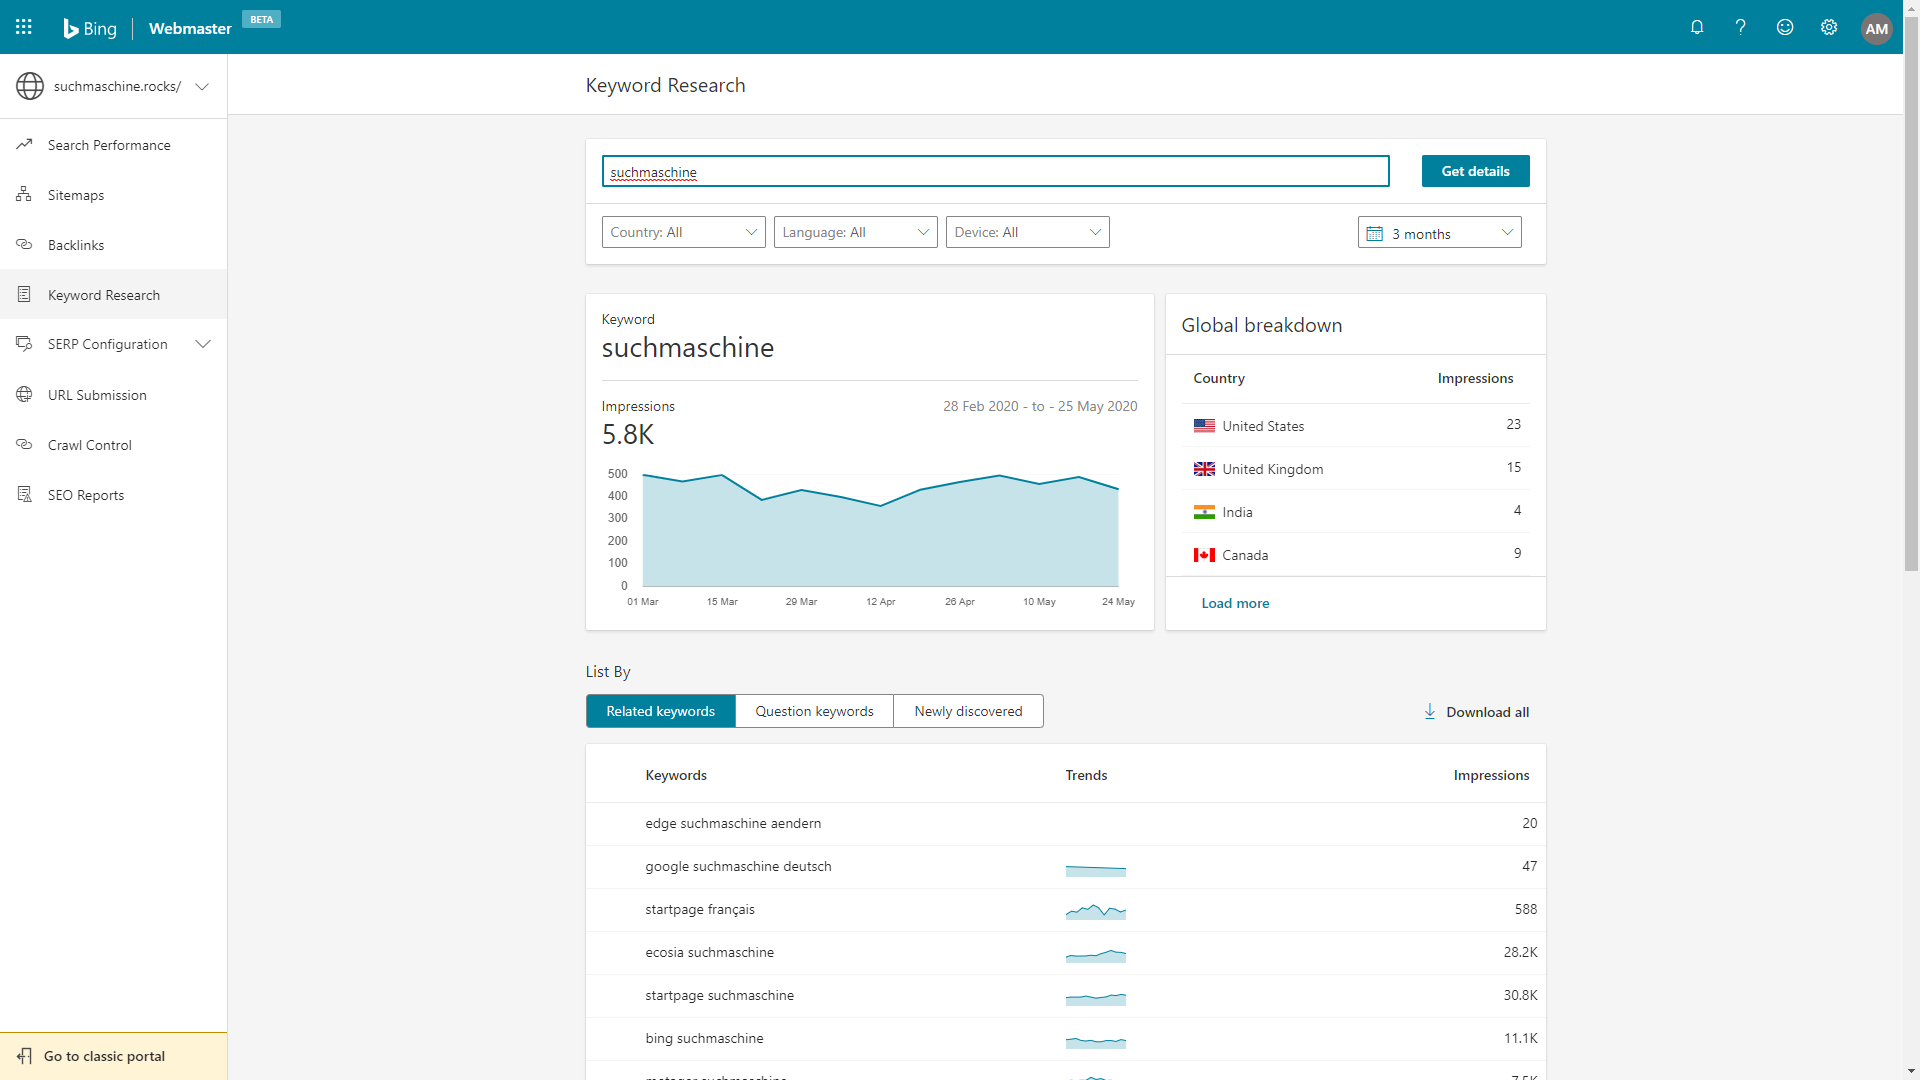Click the Backlinks chain icon
Viewport: 1920px width, 1080px height.
click(x=24, y=244)
